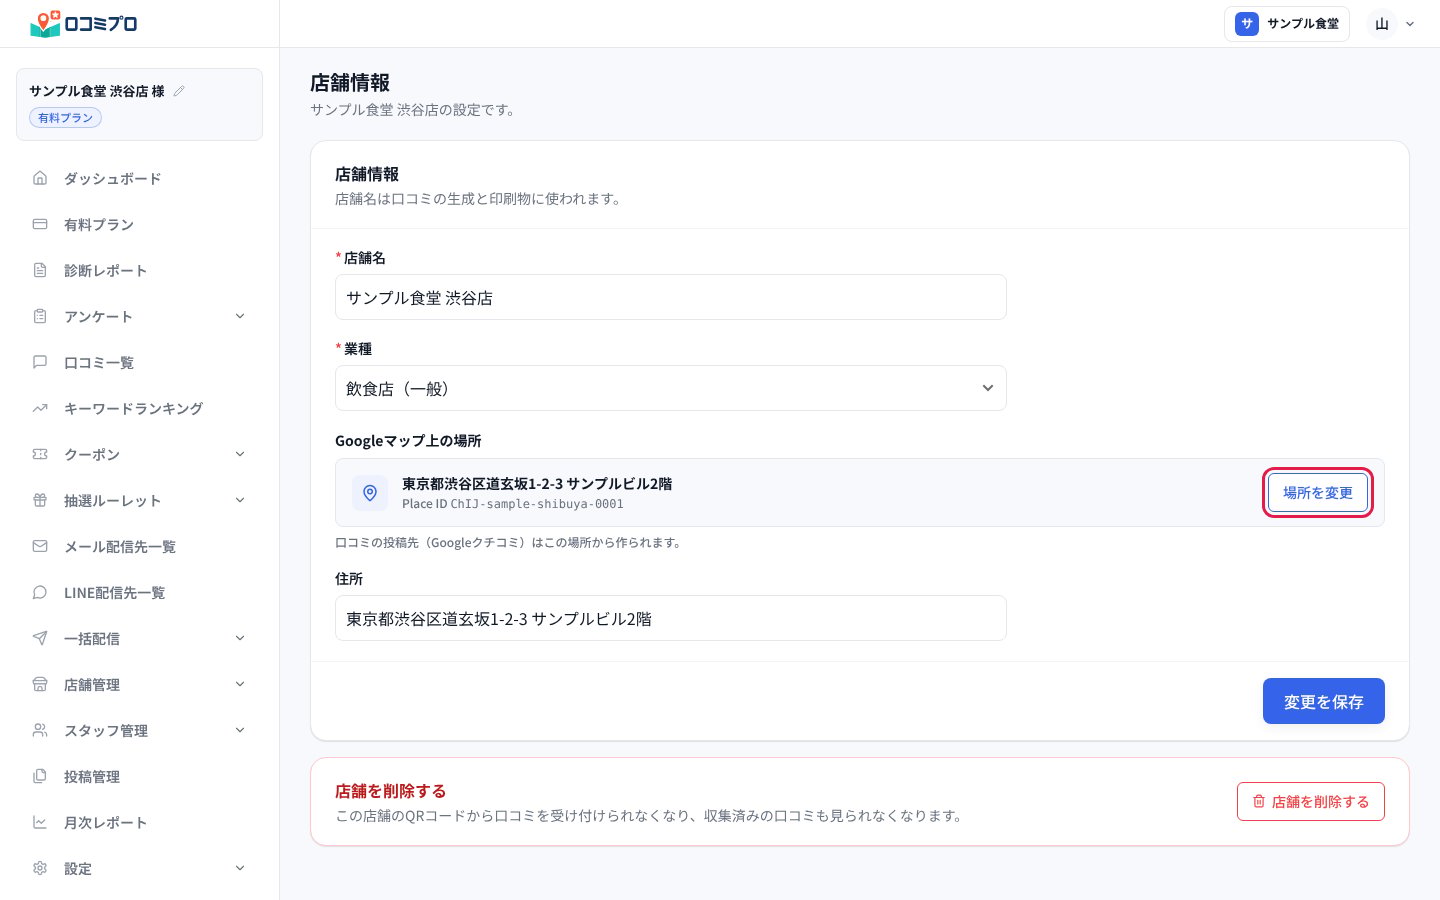This screenshot has width=1440, height=900.
Task: Expand the 一括配信 submenu chevron
Action: [240, 638]
